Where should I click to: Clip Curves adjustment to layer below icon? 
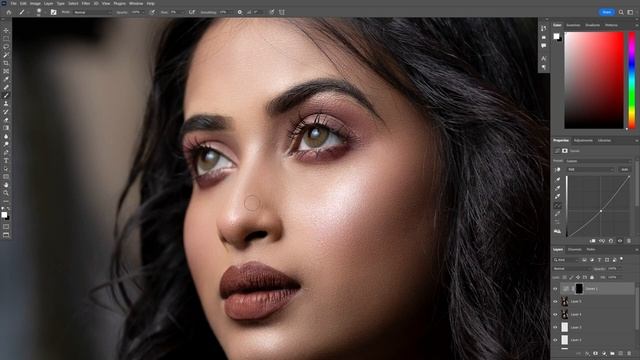[x=593, y=241]
